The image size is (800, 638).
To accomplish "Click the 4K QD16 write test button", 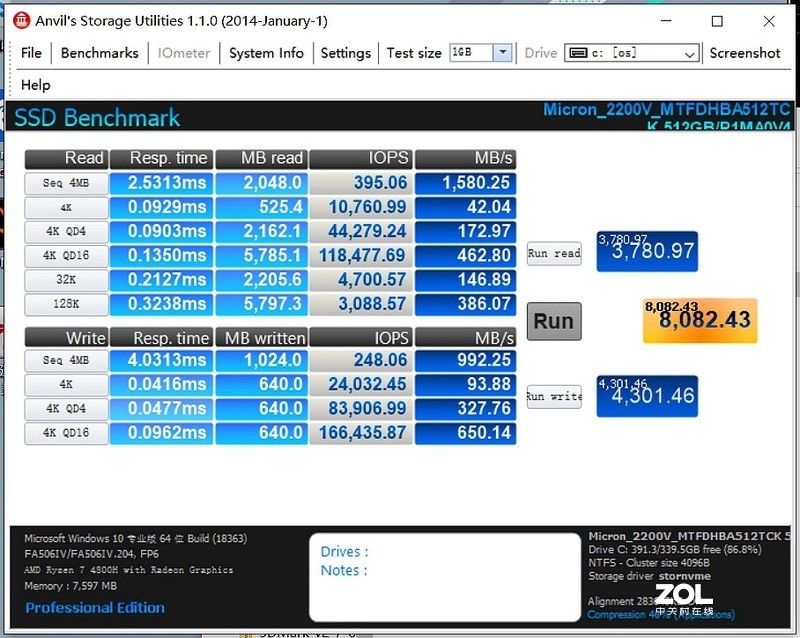I will (66, 433).
